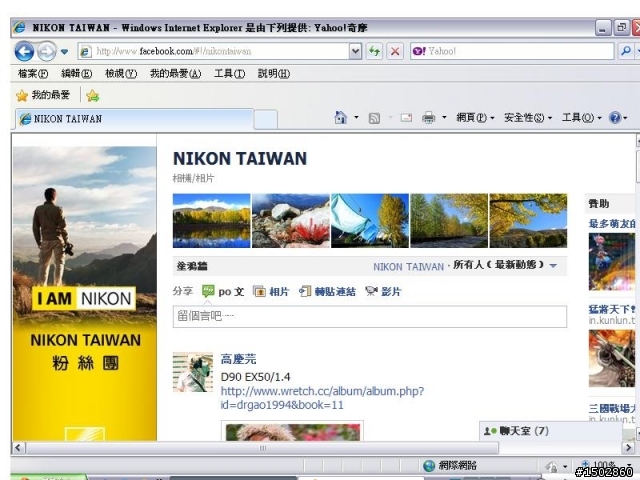Click the NIKON TAIWAN wall filter link
The width and height of the screenshot is (640, 480).
pos(408,267)
